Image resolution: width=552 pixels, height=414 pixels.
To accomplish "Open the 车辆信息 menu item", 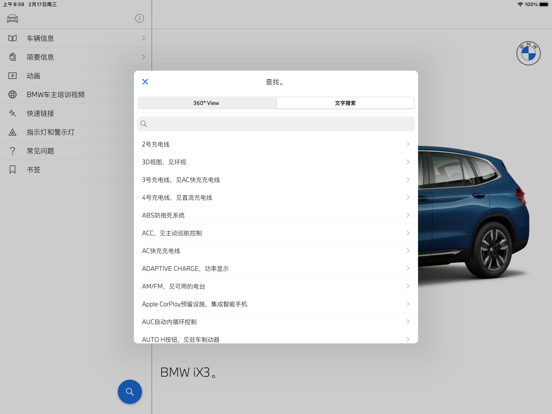I will click(x=76, y=38).
